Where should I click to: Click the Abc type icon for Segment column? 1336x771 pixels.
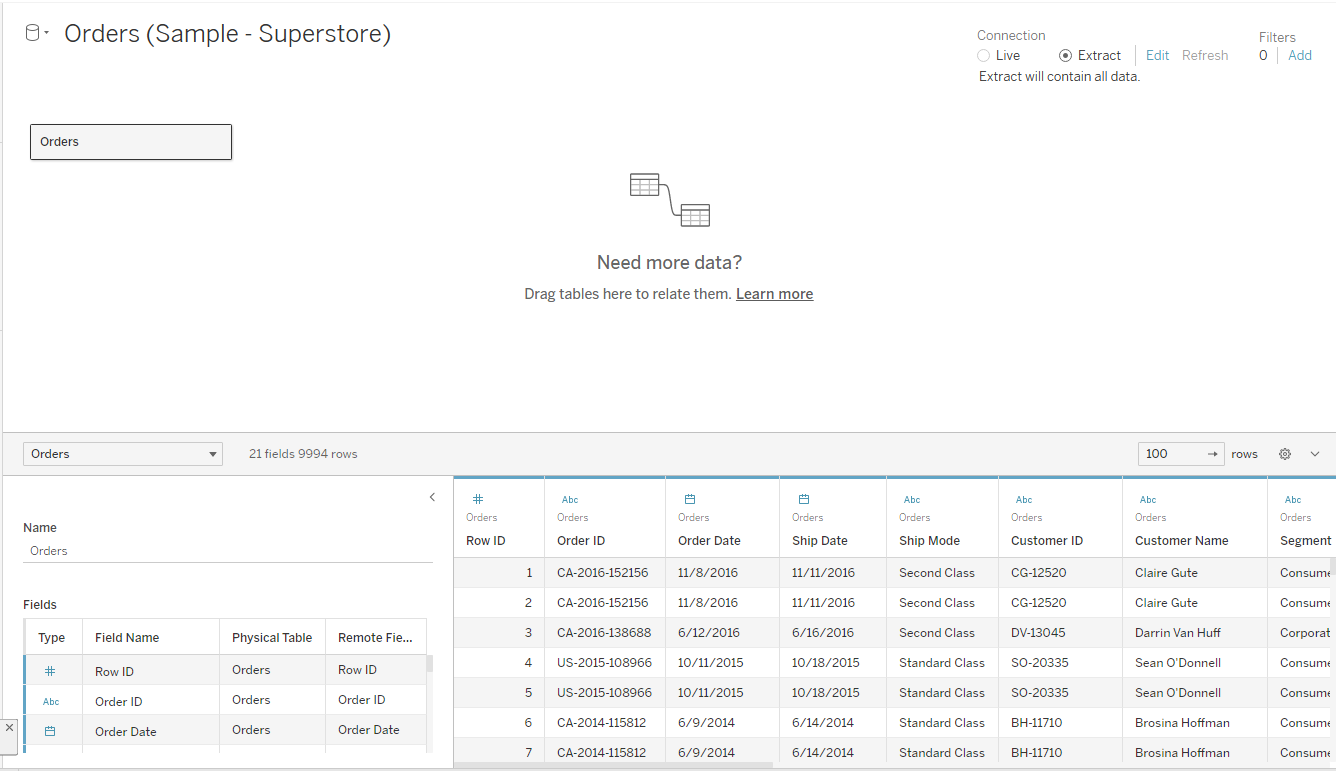(1293, 499)
